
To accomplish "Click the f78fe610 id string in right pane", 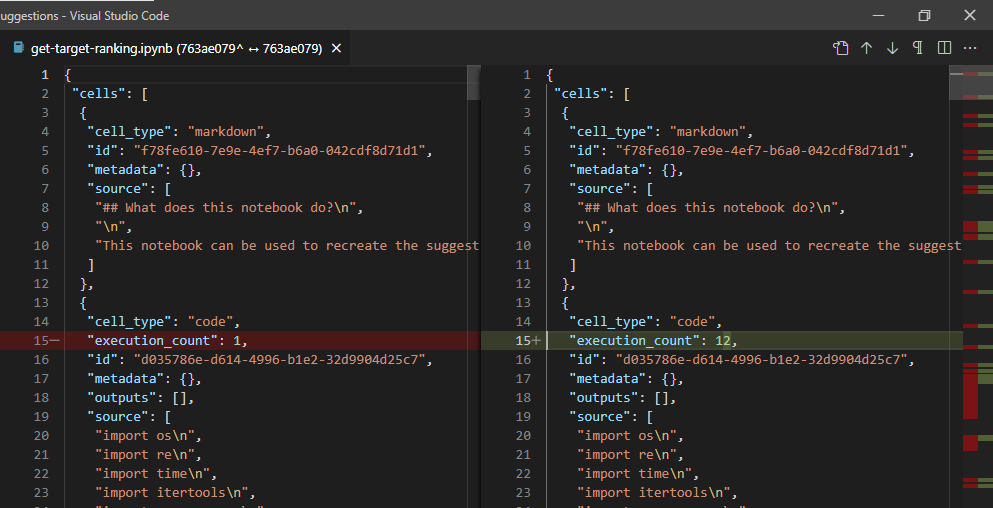I will (761, 151).
